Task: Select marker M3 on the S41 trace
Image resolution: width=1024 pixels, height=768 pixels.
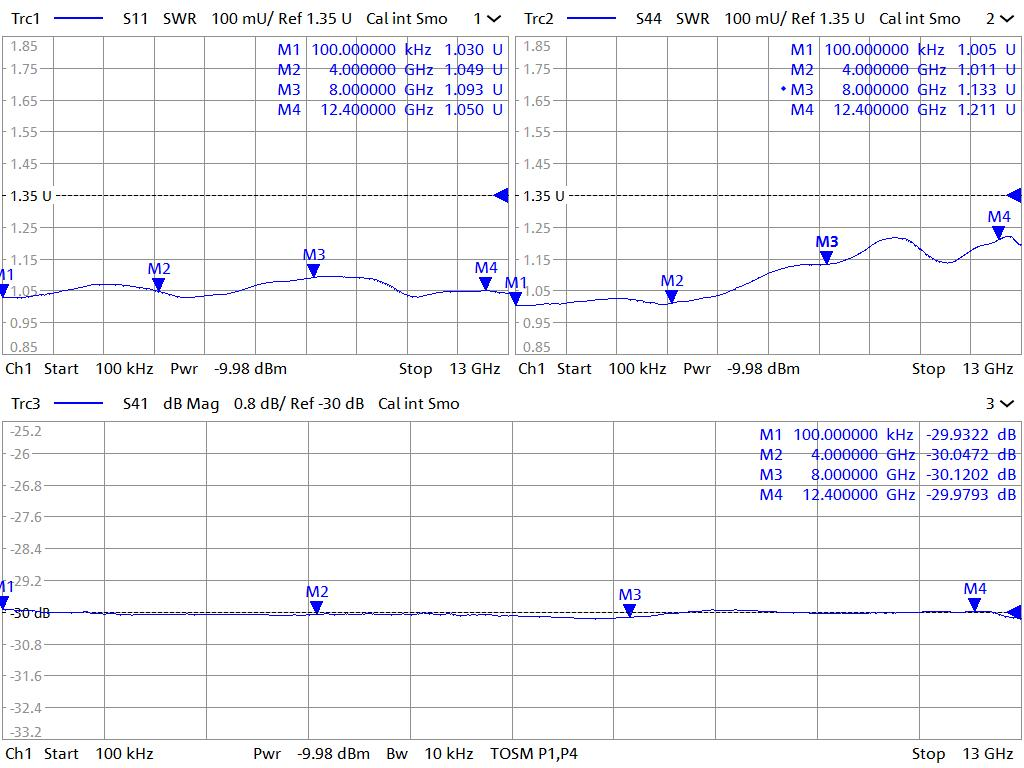Action: pos(629,609)
